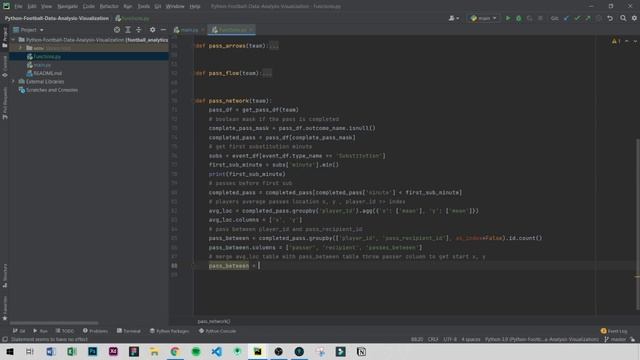Hide the Project tool window with minus icon

point(163,30)
